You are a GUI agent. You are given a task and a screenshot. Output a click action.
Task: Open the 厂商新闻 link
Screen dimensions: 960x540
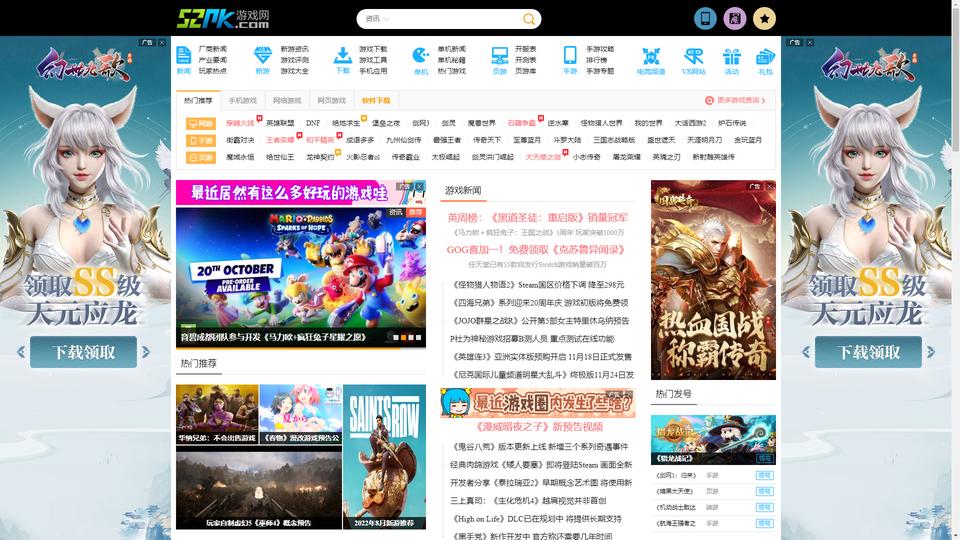pos(212,49)
